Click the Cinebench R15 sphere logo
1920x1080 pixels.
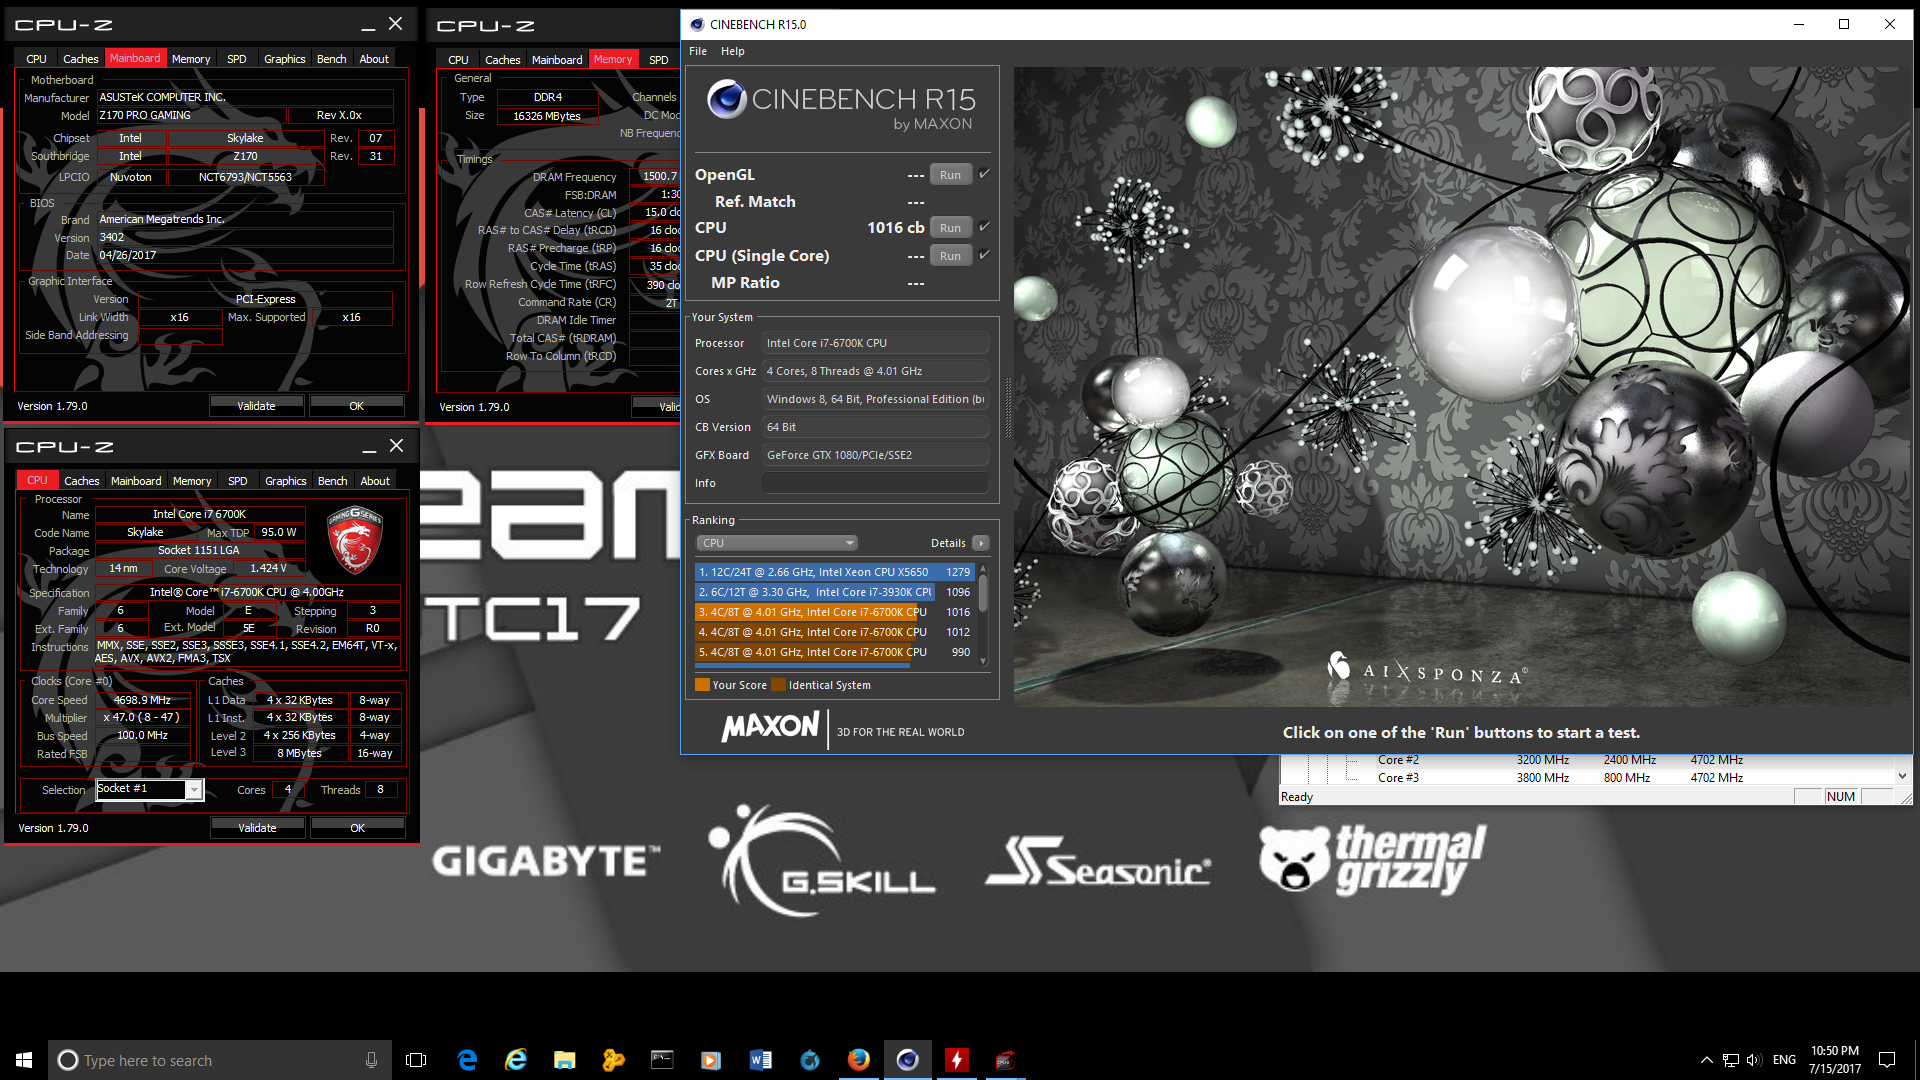point(727,99)
